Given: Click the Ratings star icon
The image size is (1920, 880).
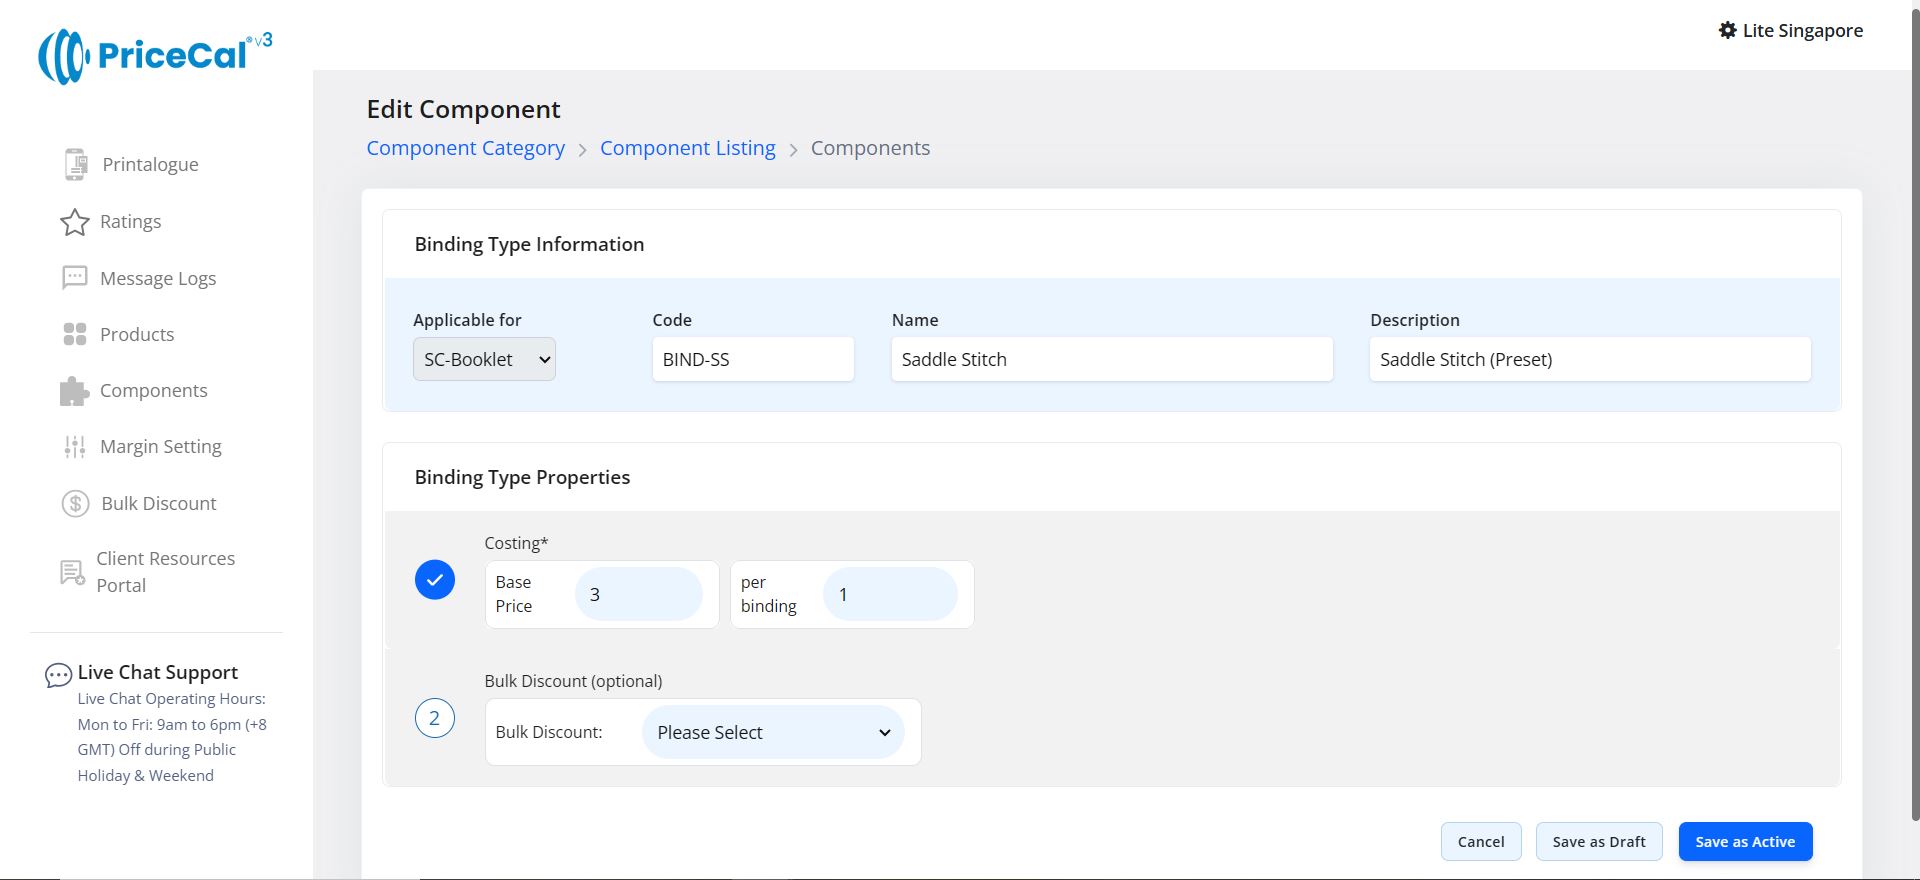Looking at the screenshot, I should 75,222.
